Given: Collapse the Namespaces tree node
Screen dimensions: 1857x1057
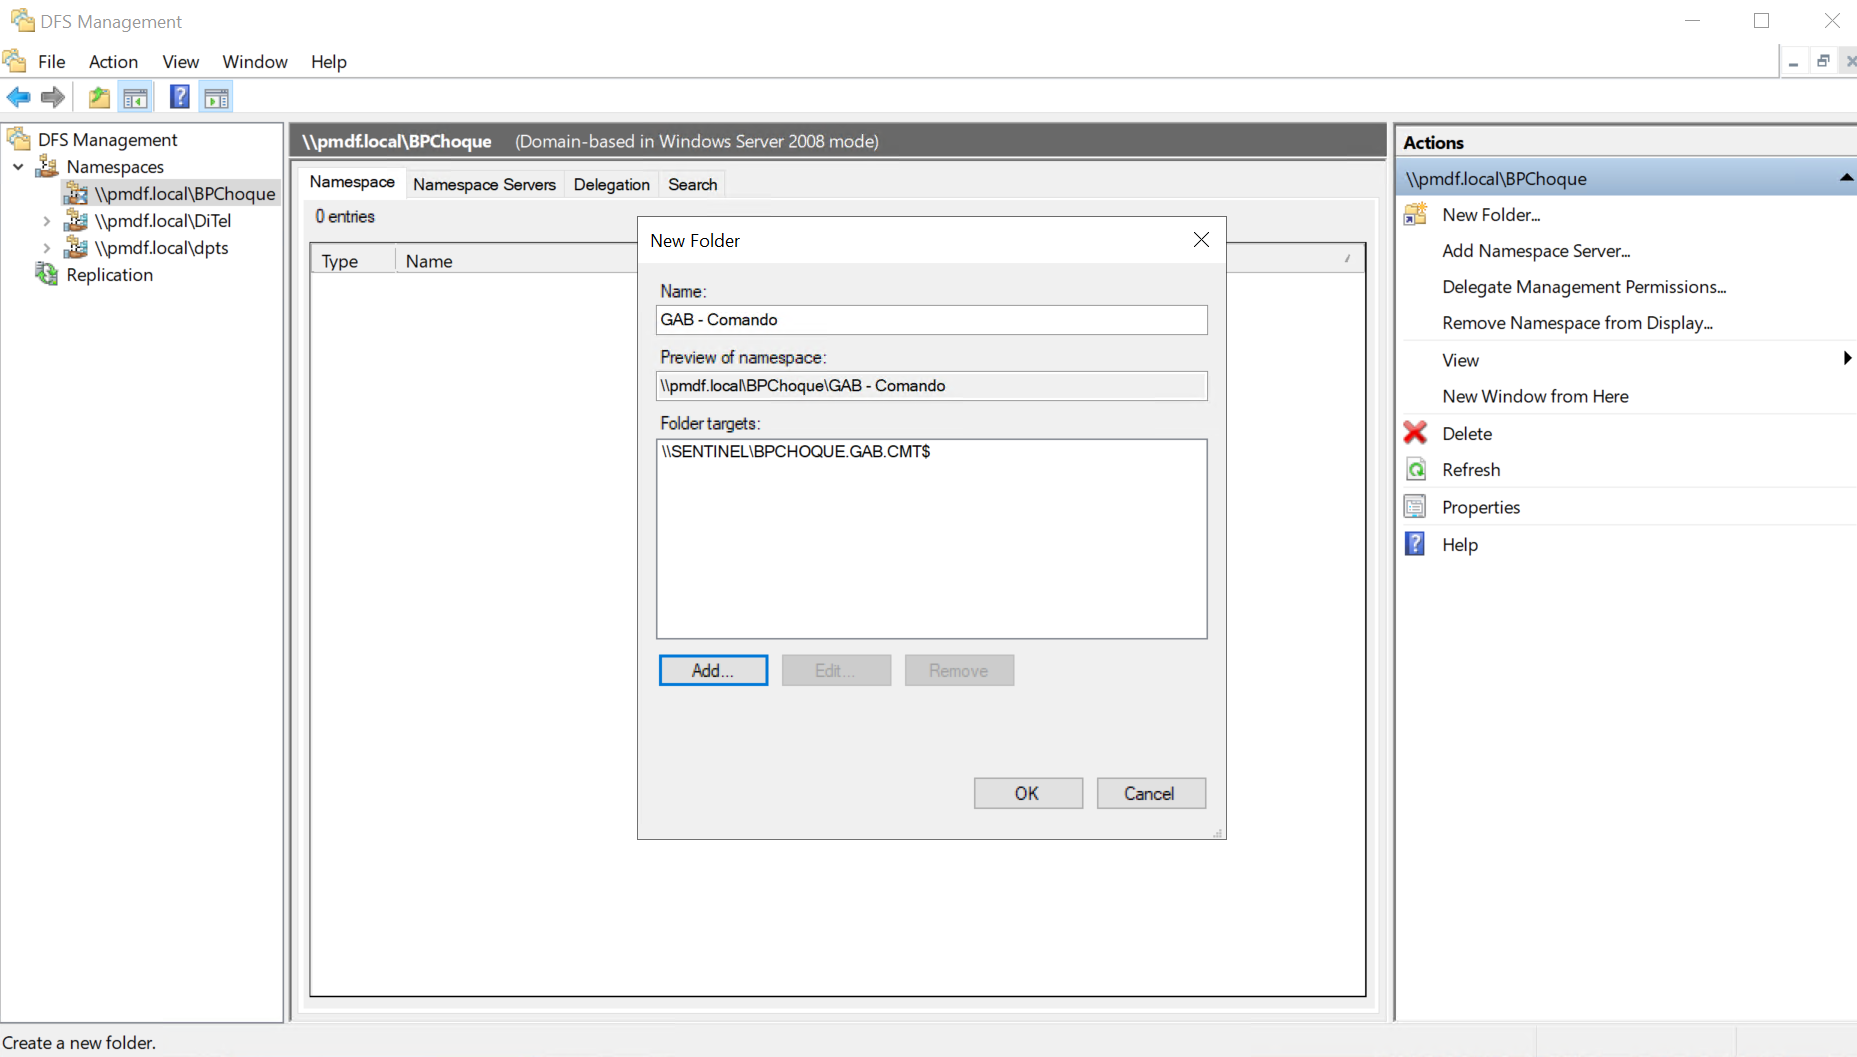Looking at the screenshot, I should tap(19, 167).
